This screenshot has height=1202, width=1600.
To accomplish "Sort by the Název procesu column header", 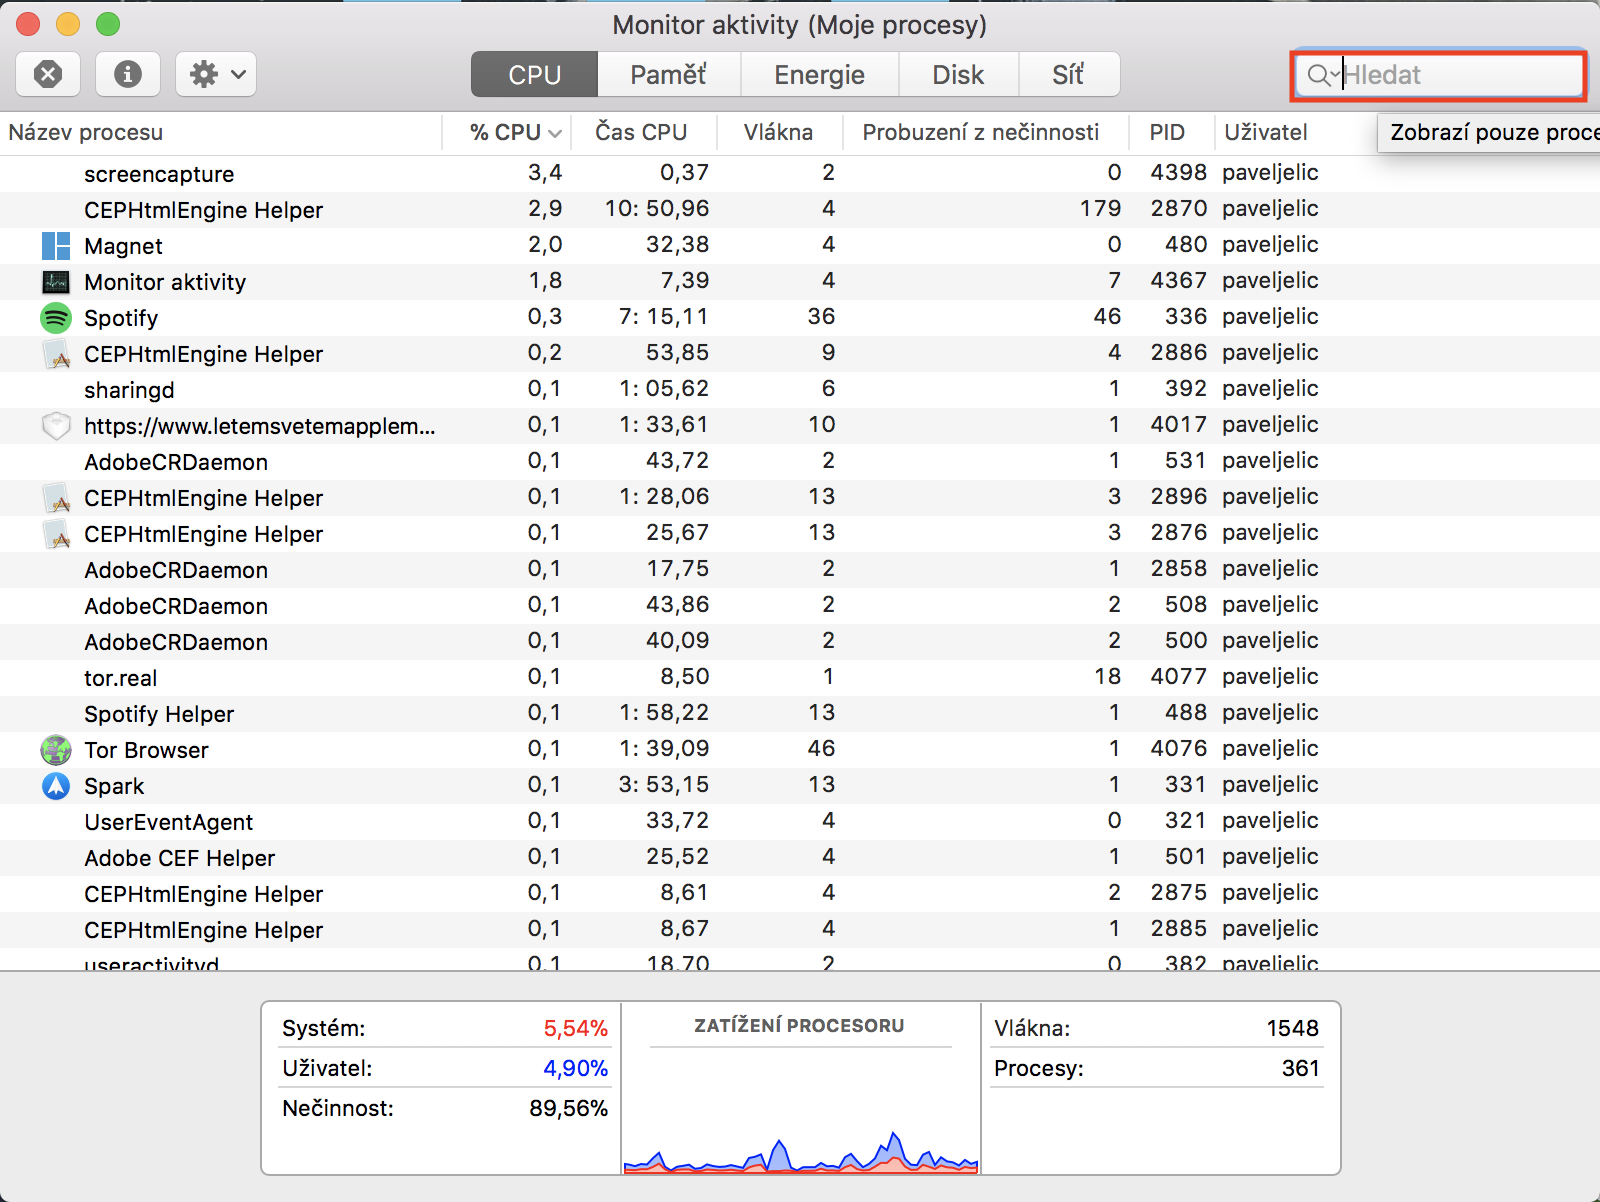I will pos(221,132).
